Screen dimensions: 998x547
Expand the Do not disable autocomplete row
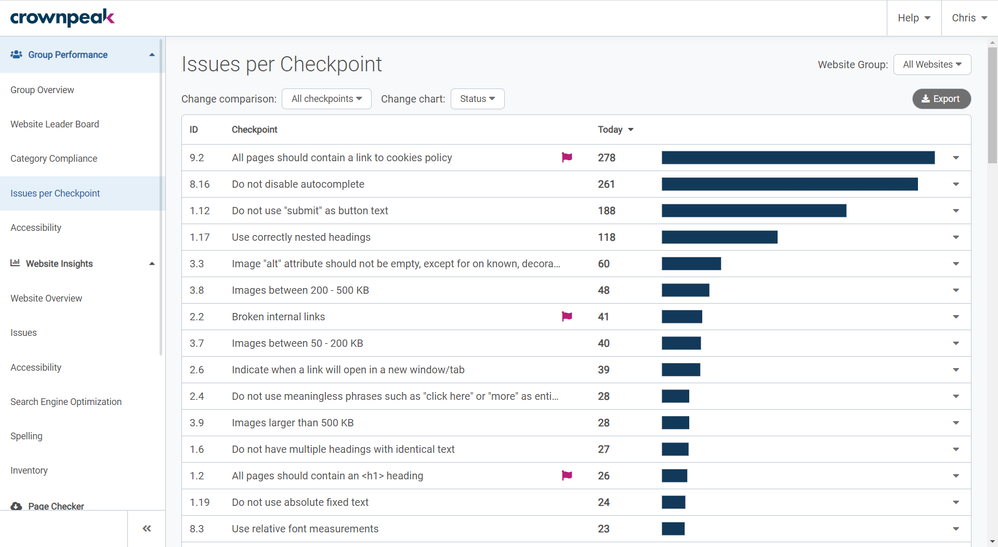(x=956, y=184)
